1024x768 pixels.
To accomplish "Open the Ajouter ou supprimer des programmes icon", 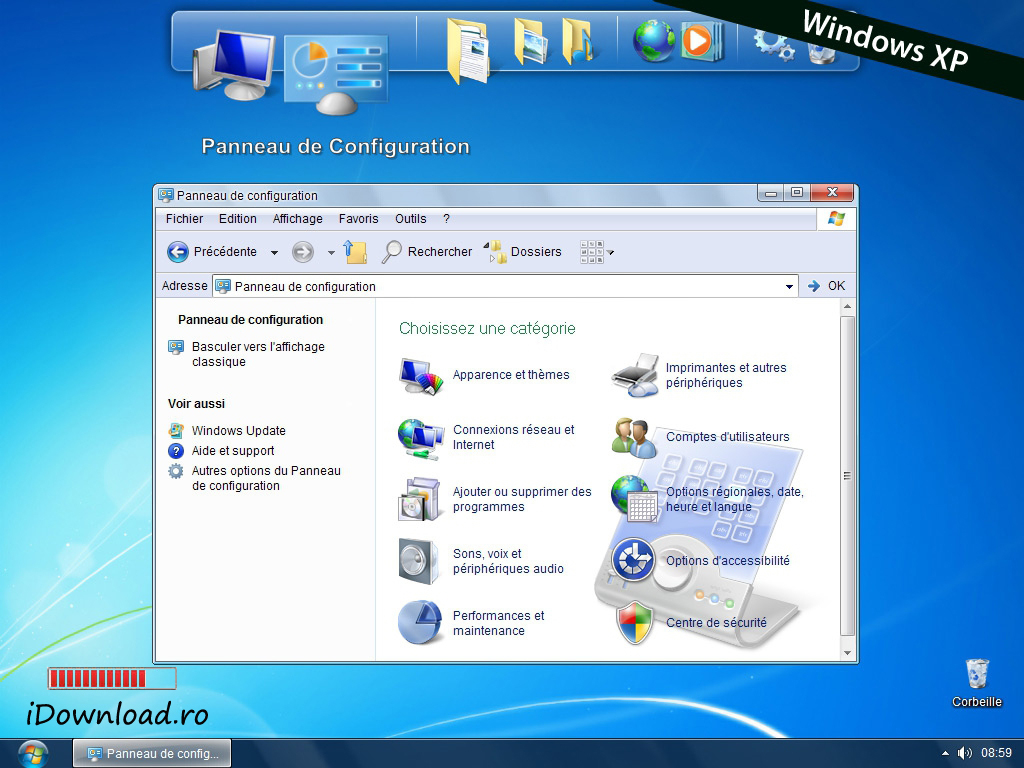I will [419, 499].
